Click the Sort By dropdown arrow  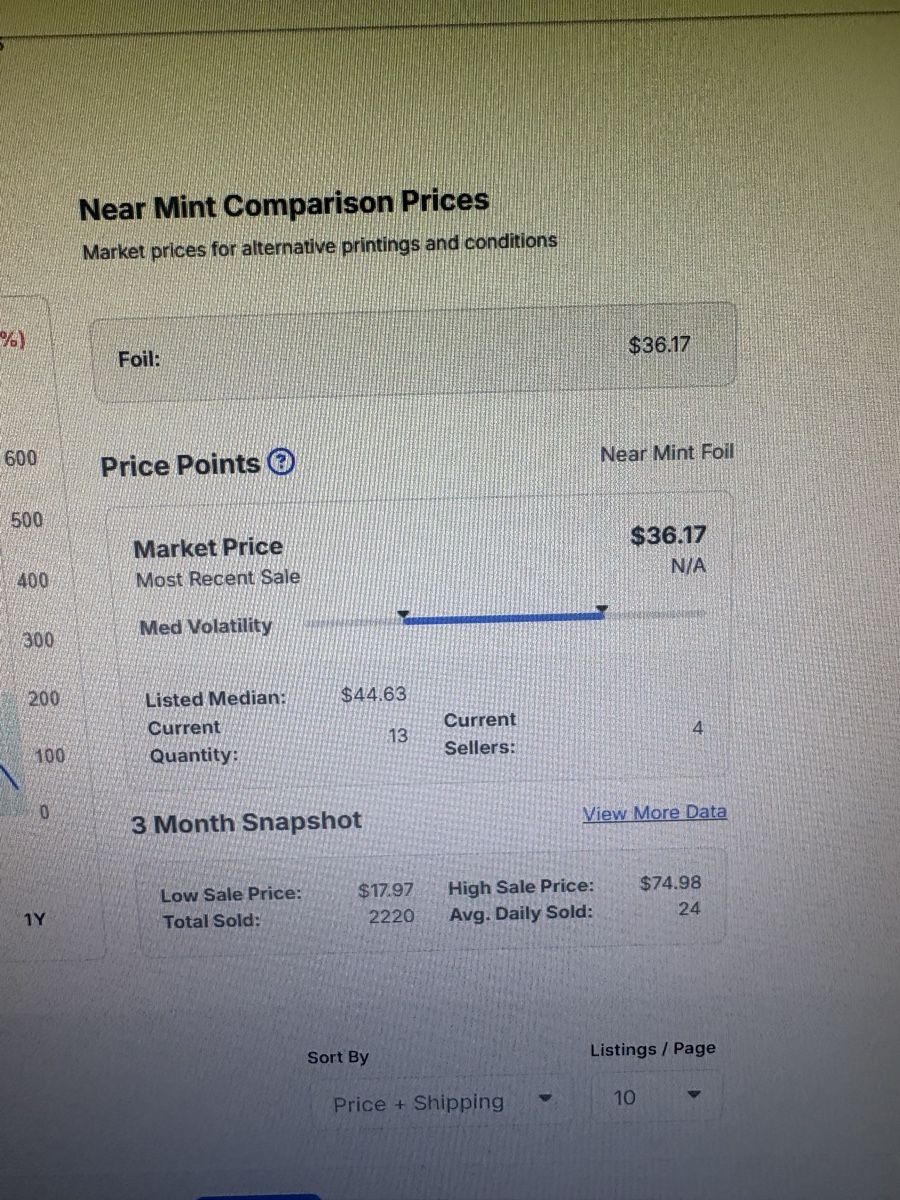pyautogui.click(x=545, y=1098)
